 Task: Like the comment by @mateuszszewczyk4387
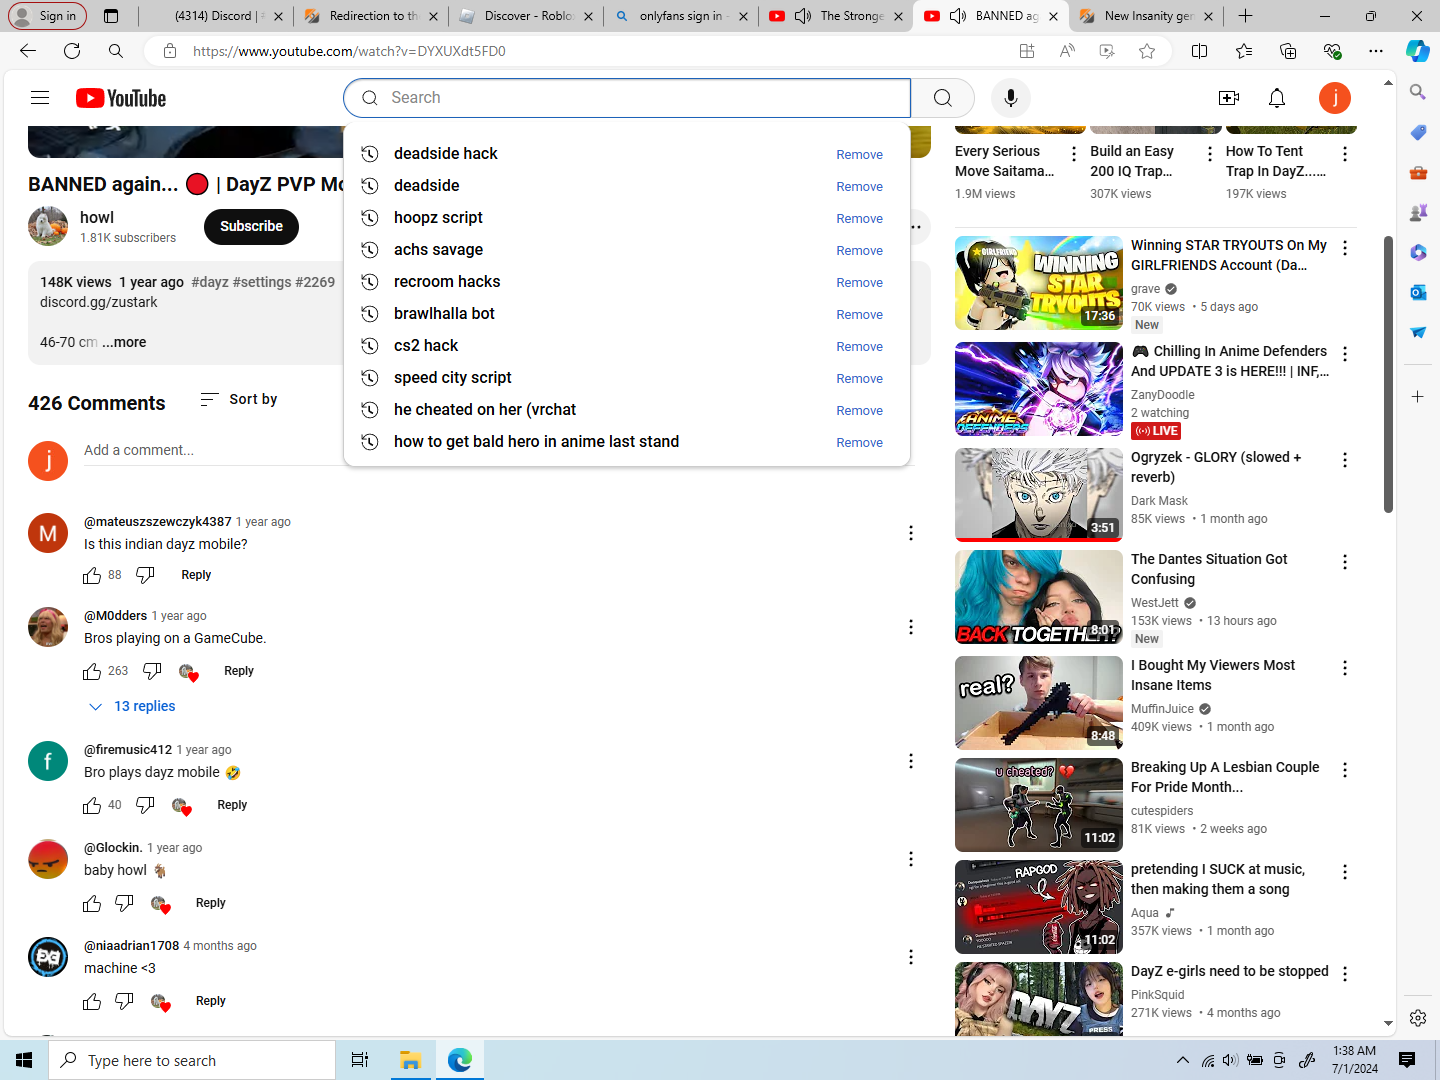tap(92, 575)
